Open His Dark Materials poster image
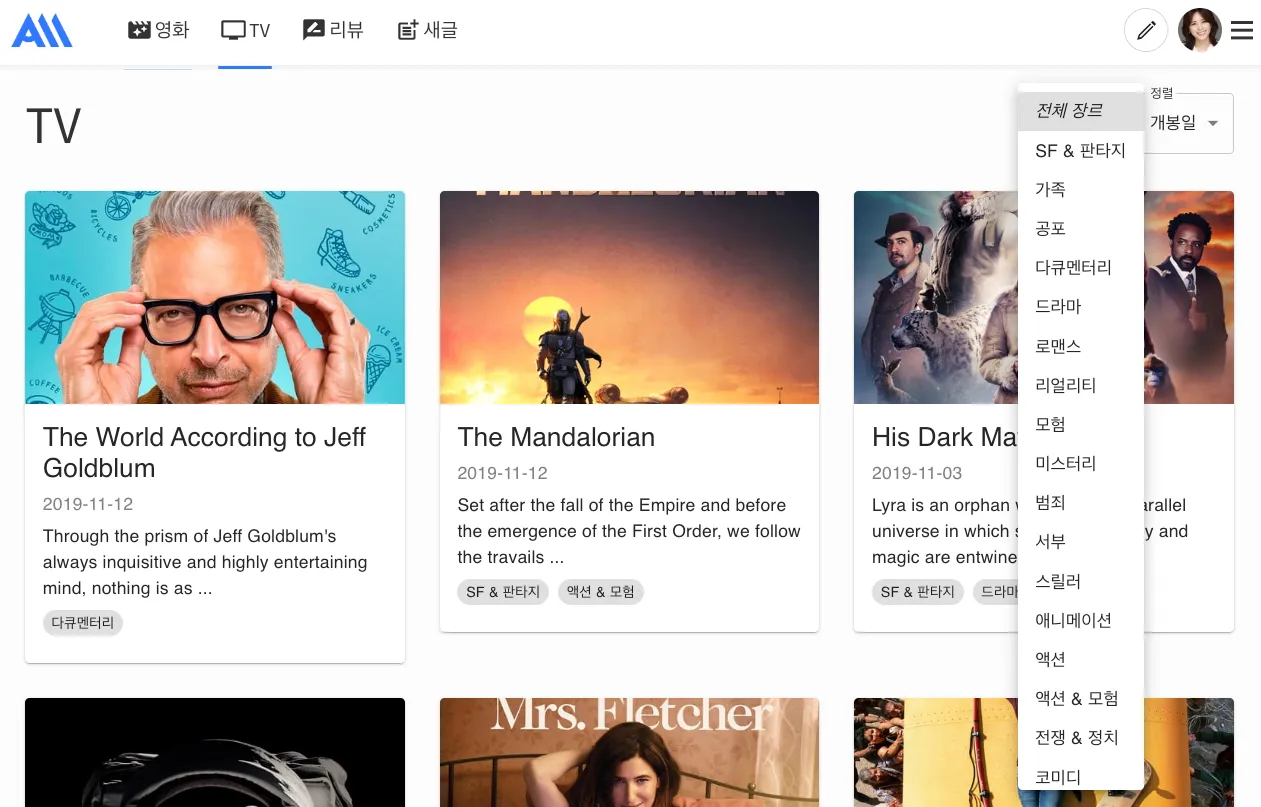The image size is (1261, 807). coord(935,298)
